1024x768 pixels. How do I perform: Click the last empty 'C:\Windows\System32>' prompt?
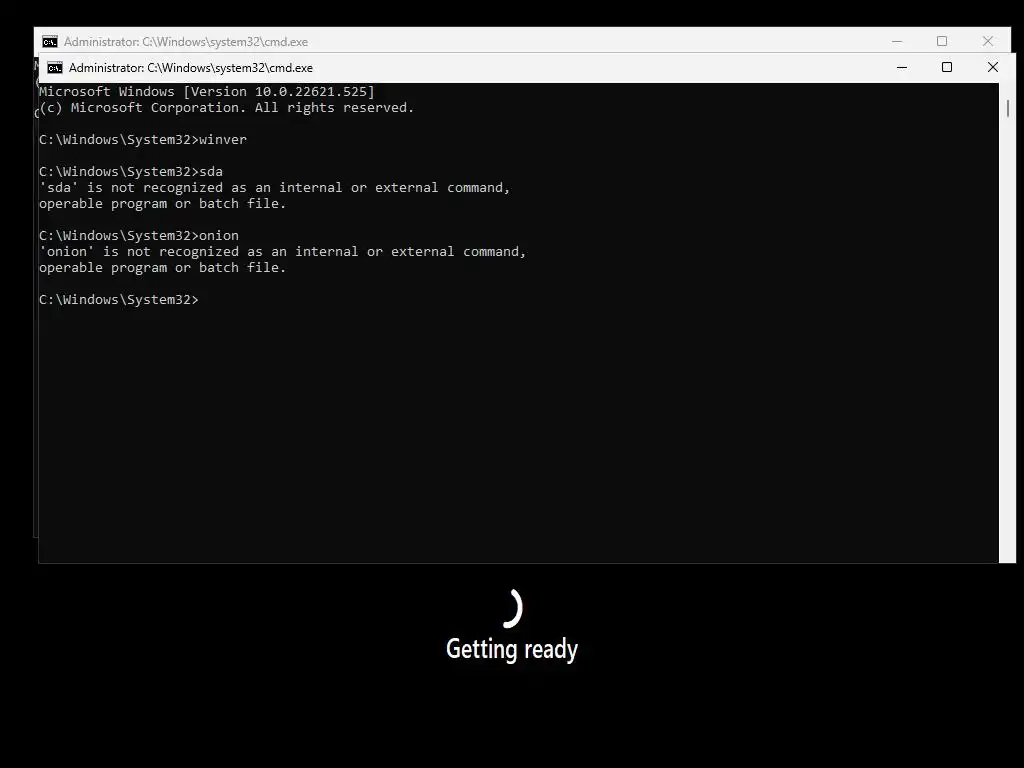pyautogui.click(x=119, y=300)
